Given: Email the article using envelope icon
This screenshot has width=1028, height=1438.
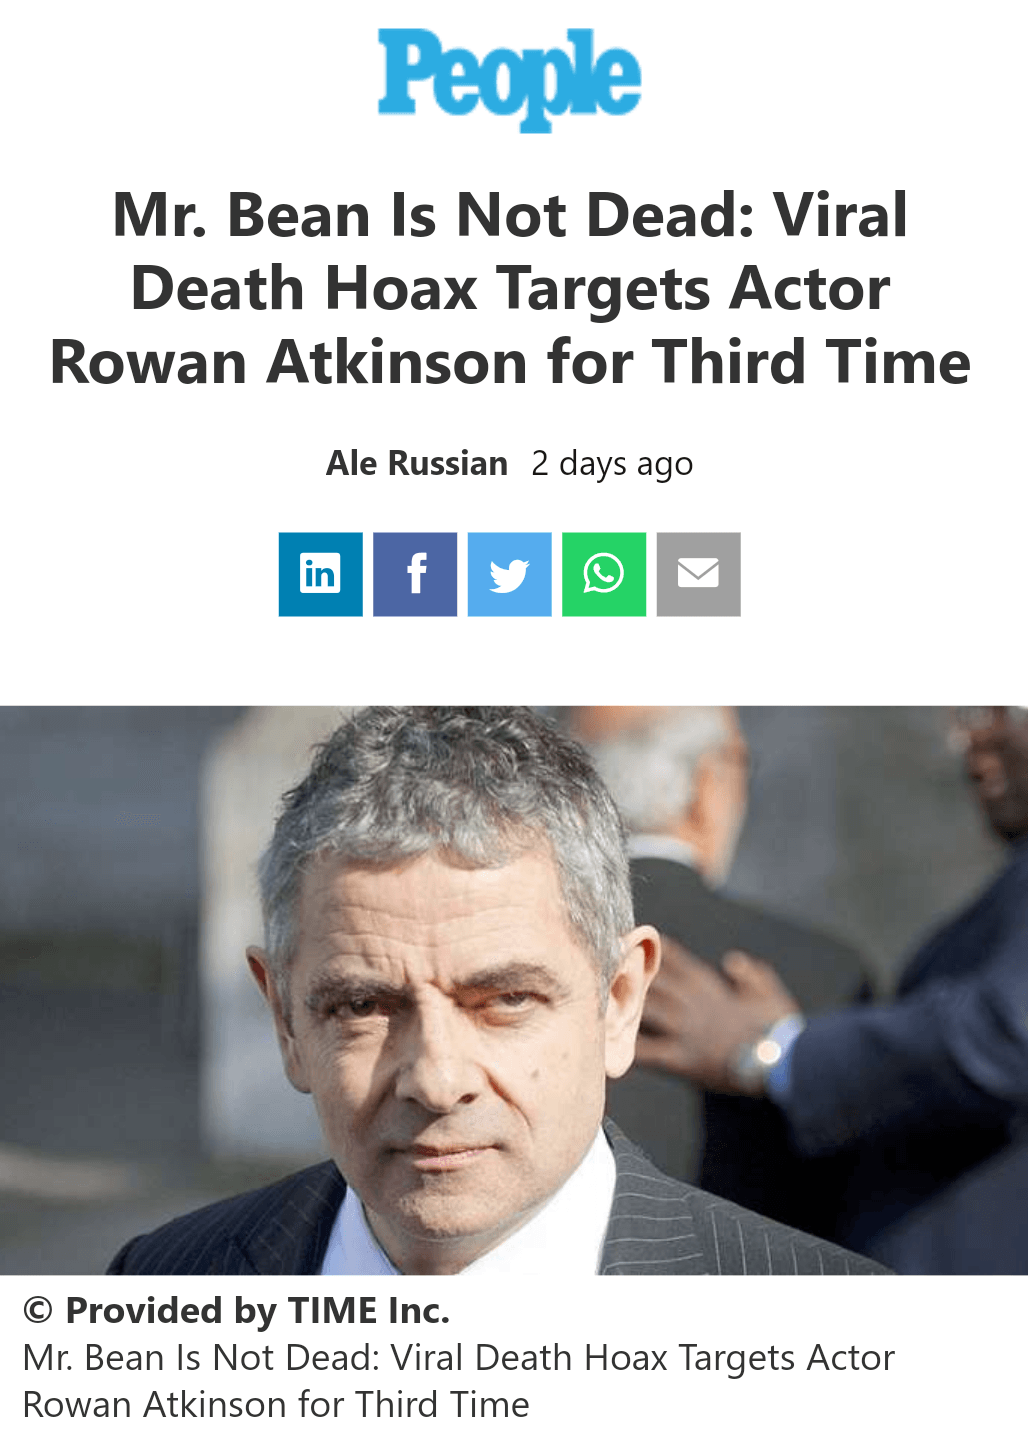Looking at the screenshot, I should pos(699,574).
